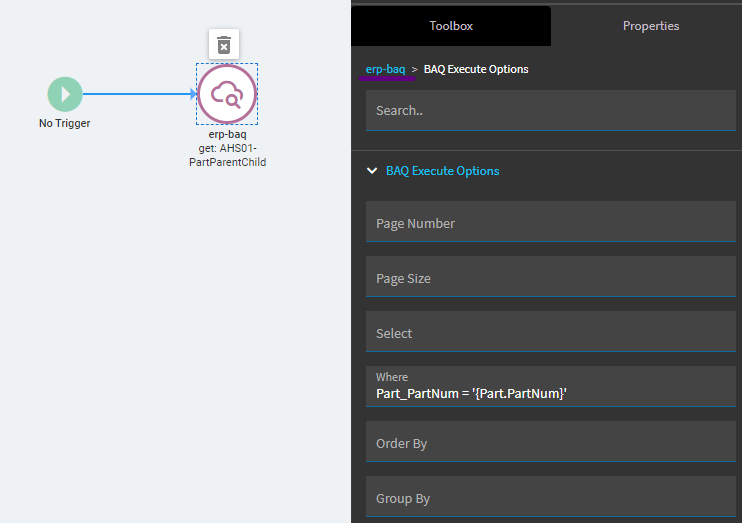Viewport: 742px width, 523px height.
Task: Click the erp-baq breadcrumb link
Action: tap(386, 69)
